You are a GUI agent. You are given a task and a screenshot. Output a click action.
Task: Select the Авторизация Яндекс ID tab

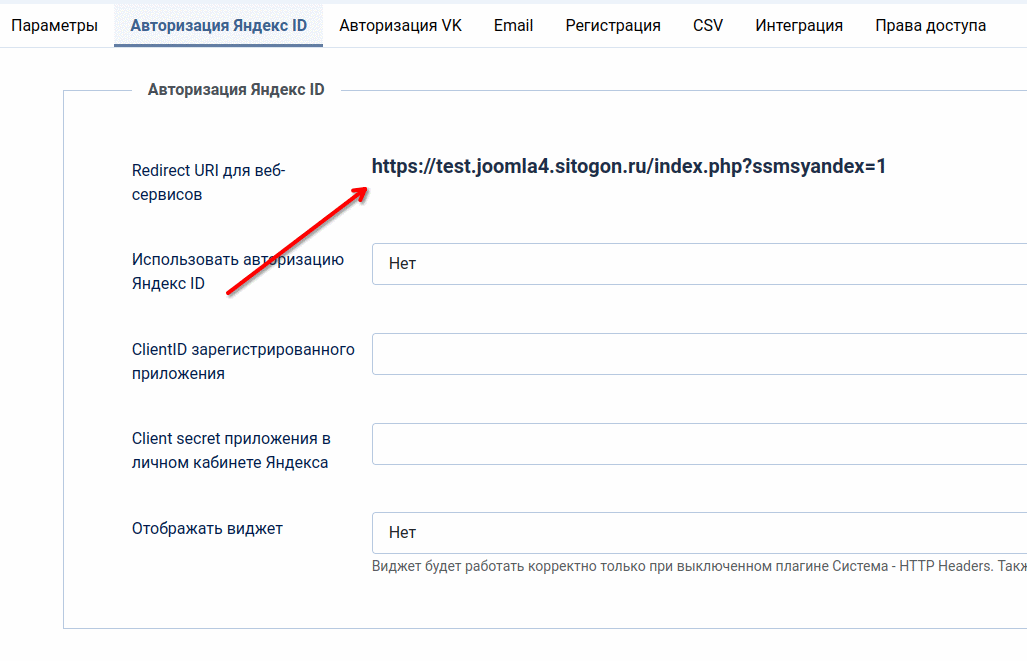[x=218, y=26]
